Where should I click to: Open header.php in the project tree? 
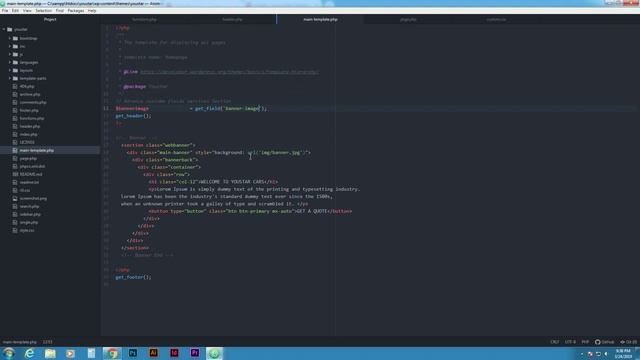[x=30, y=127]
